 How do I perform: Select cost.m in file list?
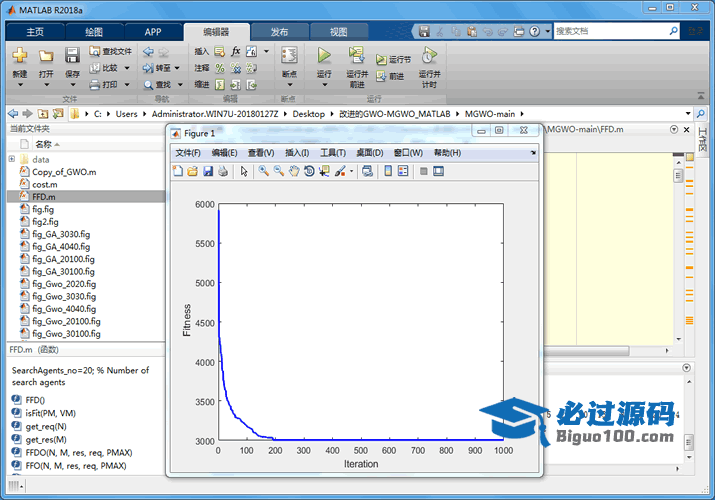point(45,184)
